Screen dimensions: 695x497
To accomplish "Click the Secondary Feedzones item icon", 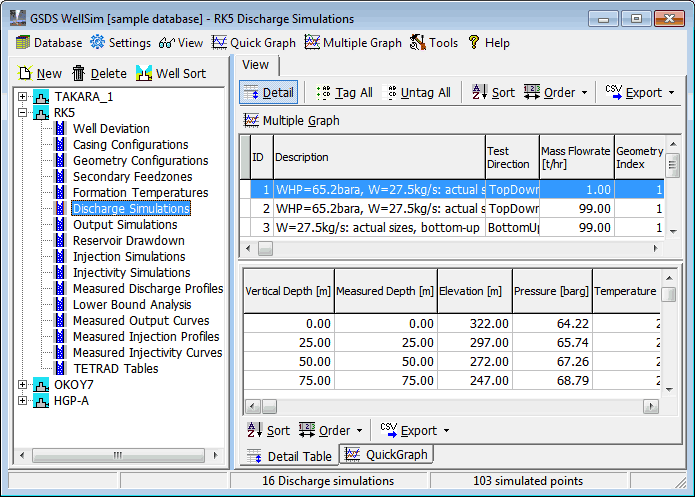I will tap(60, 176).
